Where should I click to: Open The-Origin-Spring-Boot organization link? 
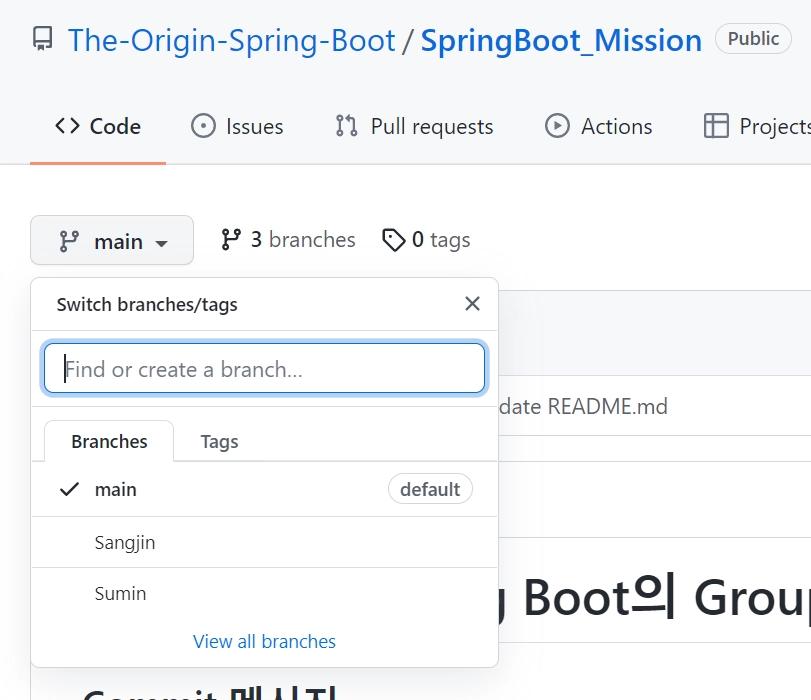(x=232, y=40)
